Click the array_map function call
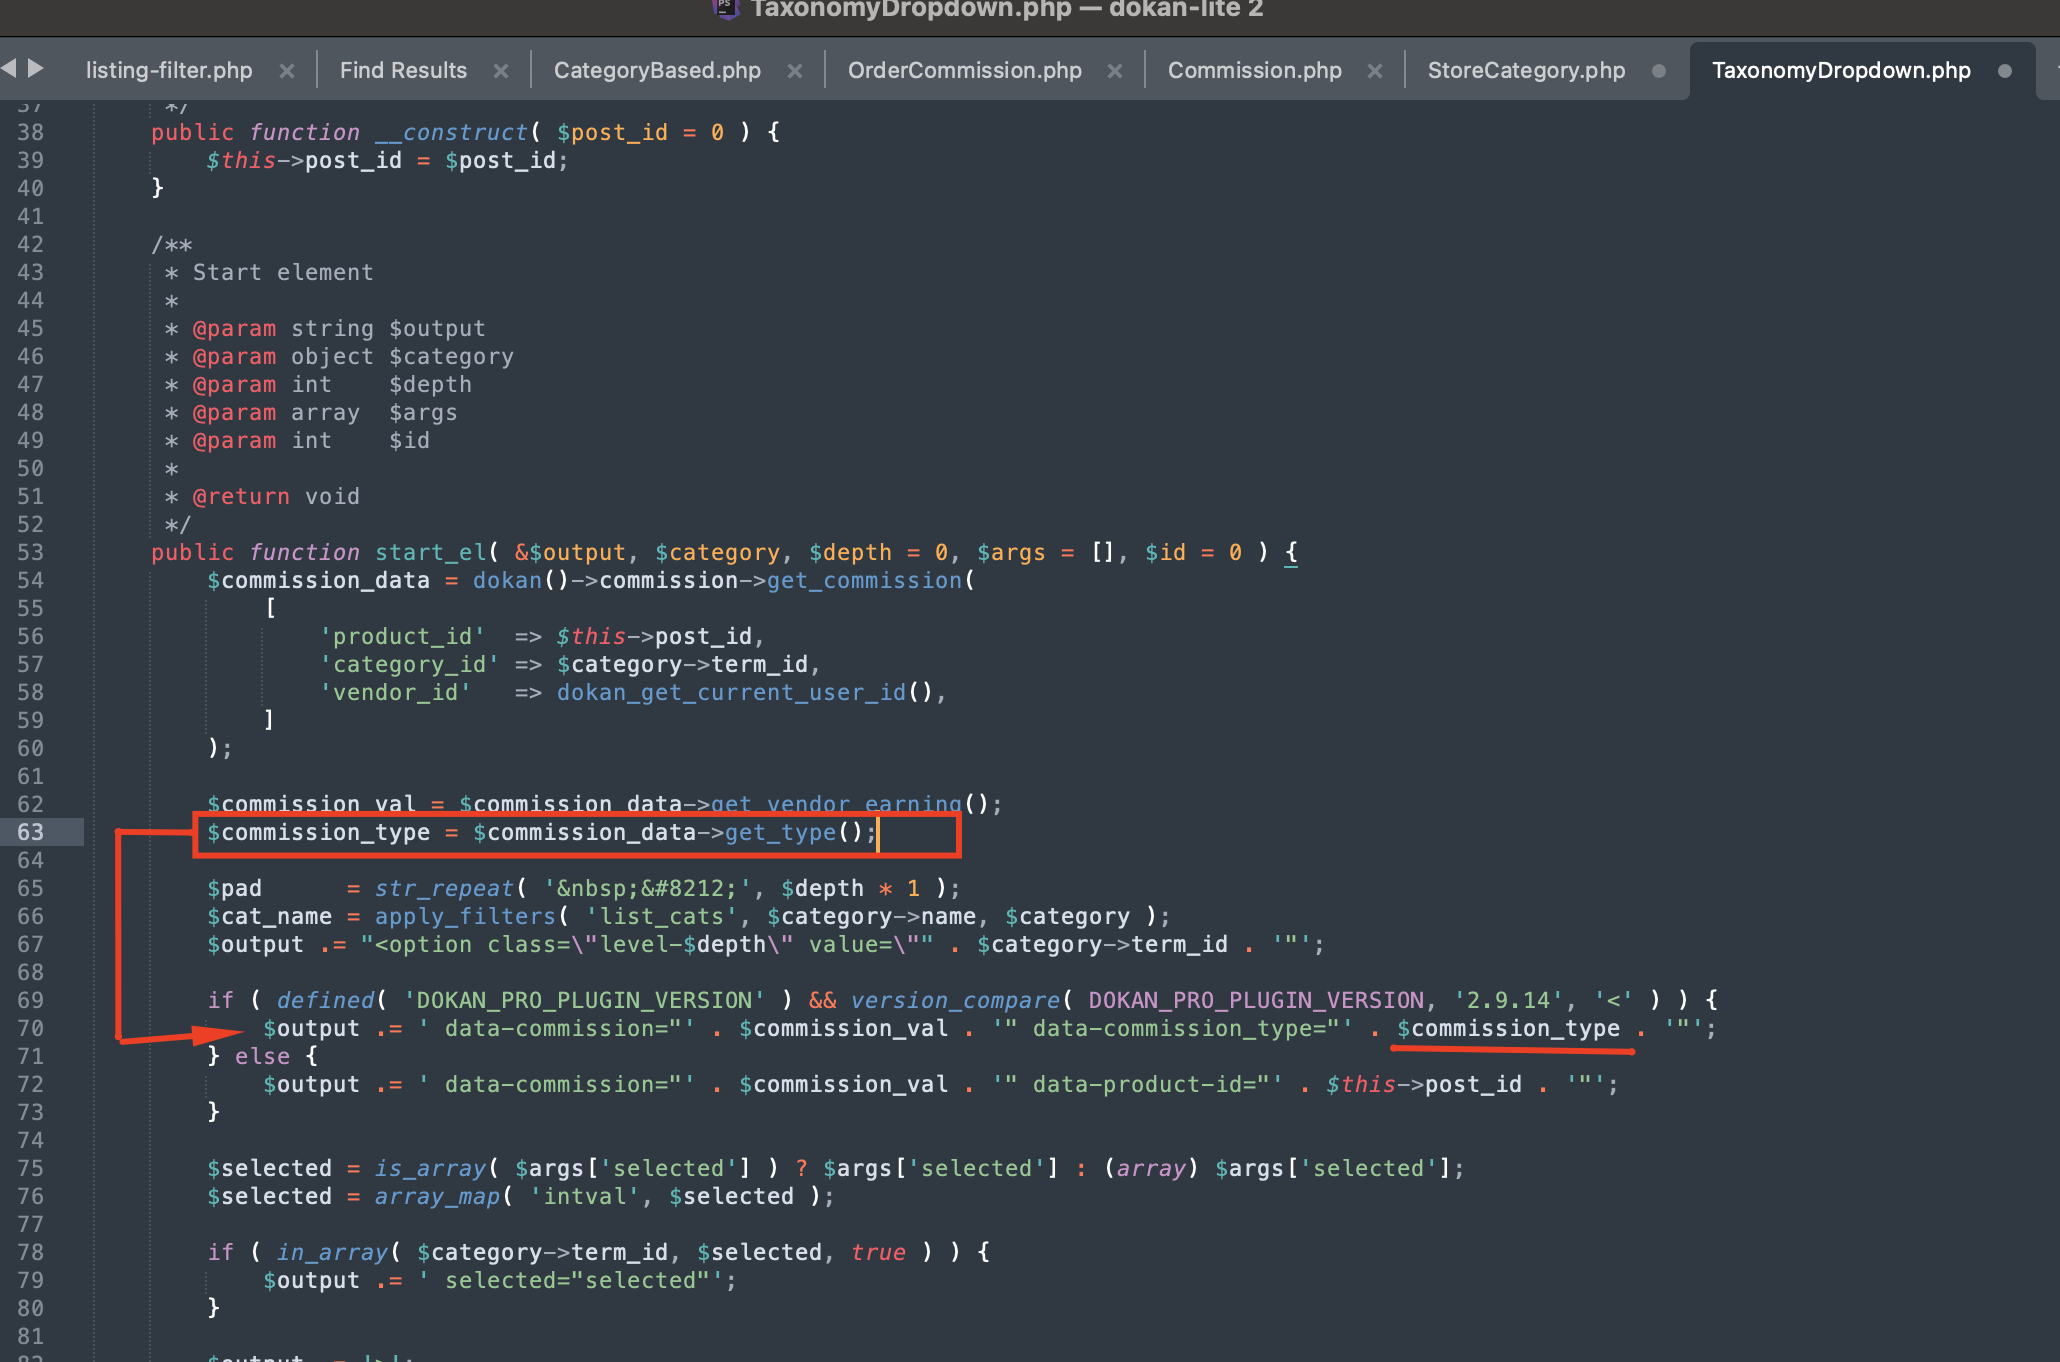The width and height of the screenshot is (2060, 1362). (437, 1196)
